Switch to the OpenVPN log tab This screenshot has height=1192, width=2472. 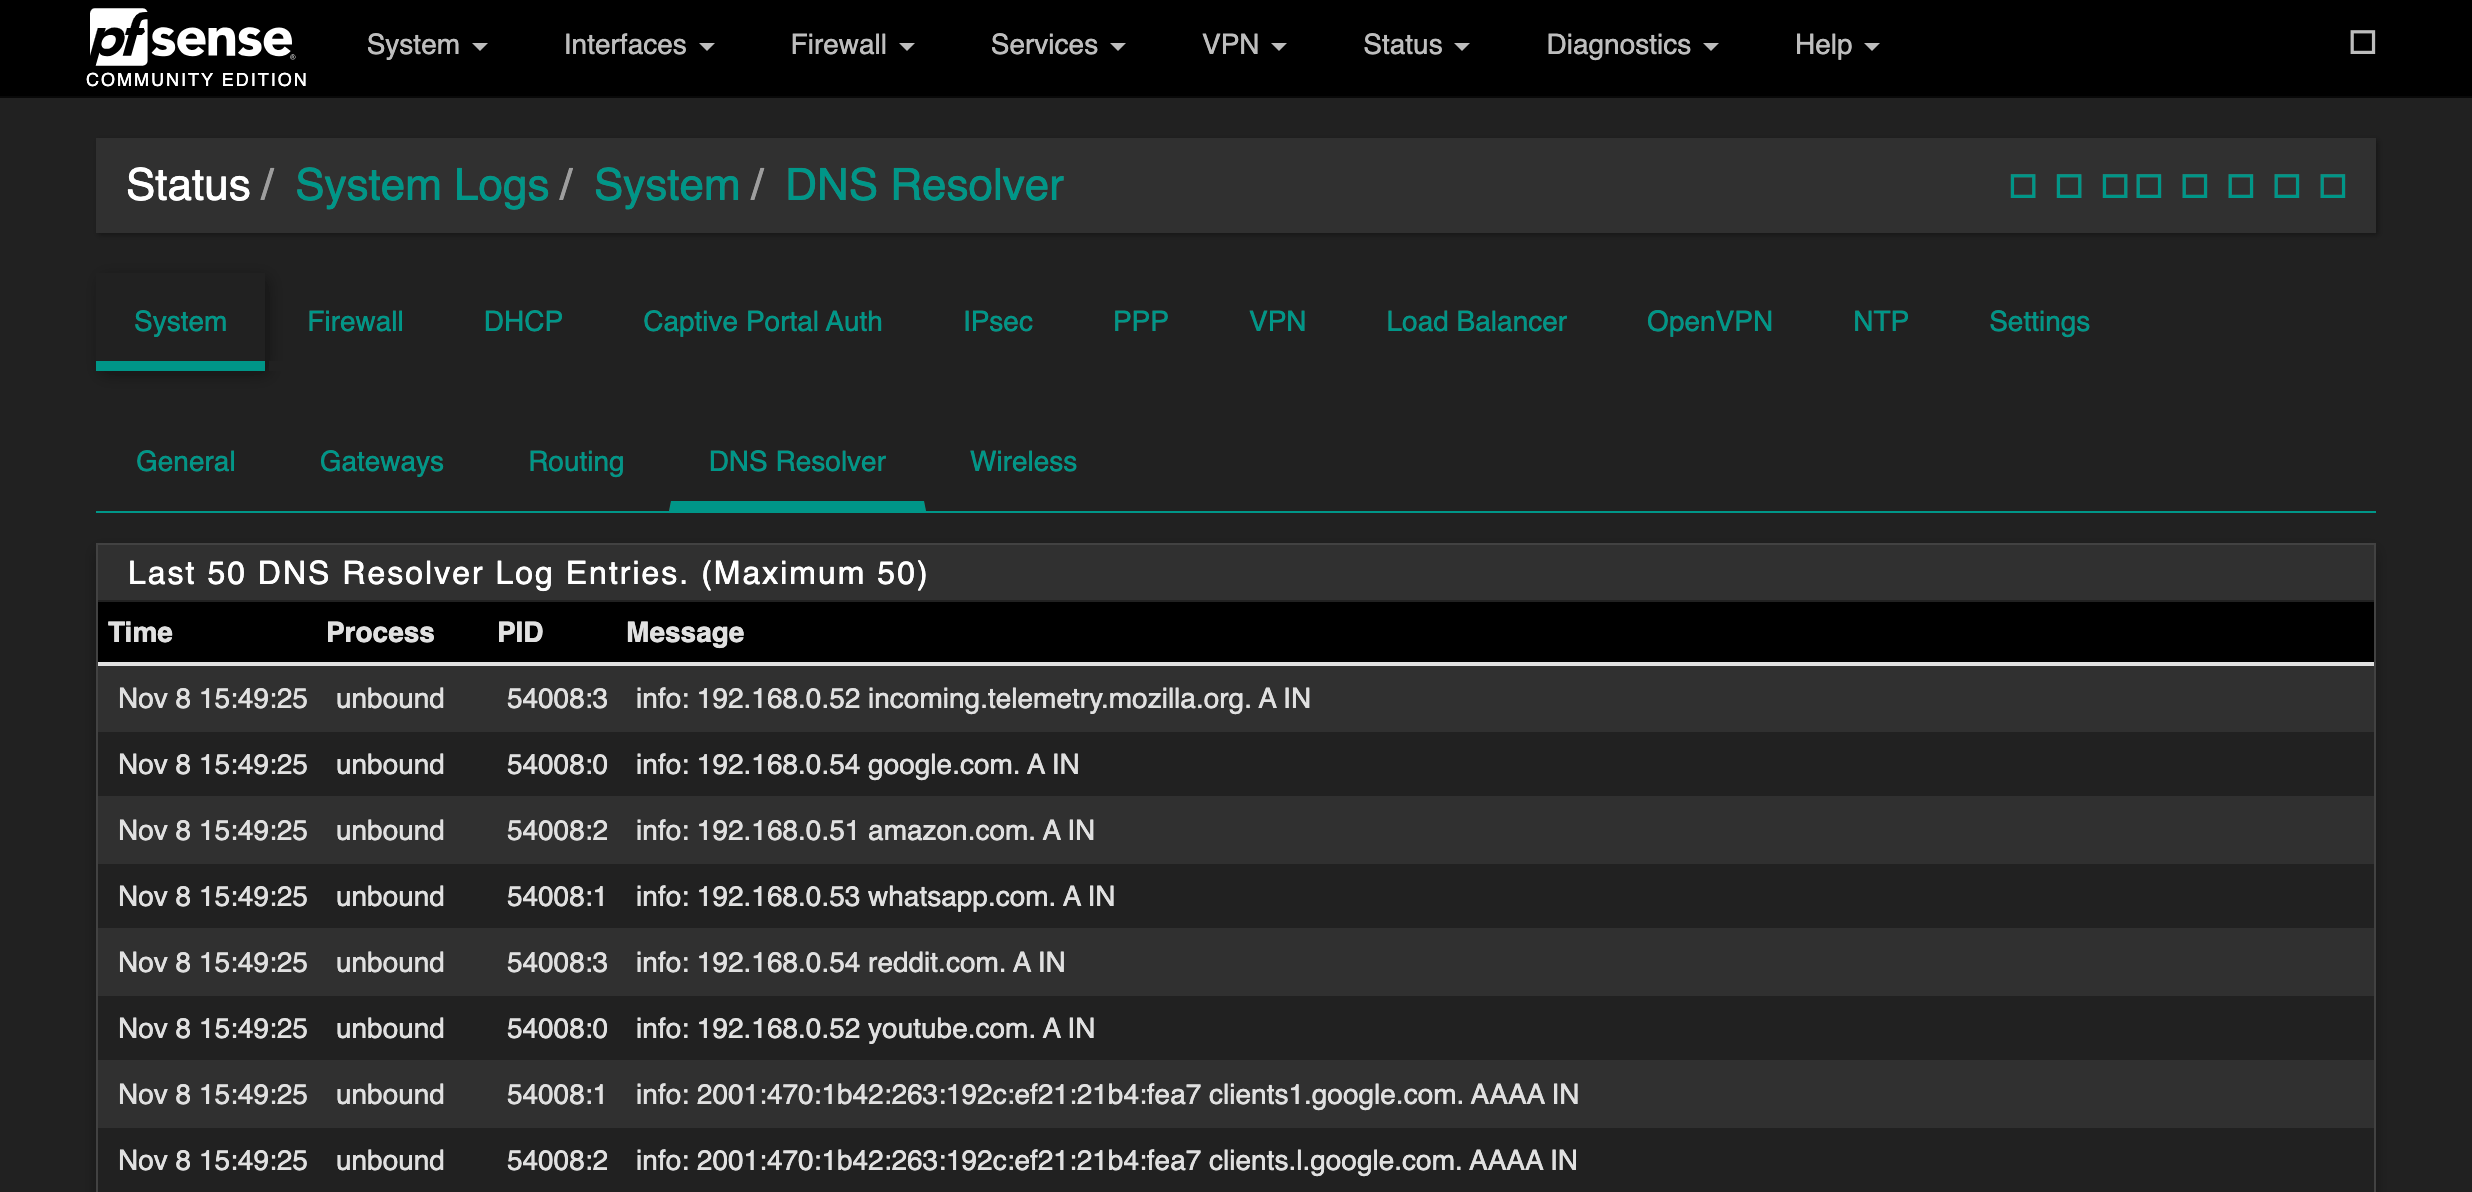coord(1709,321)
